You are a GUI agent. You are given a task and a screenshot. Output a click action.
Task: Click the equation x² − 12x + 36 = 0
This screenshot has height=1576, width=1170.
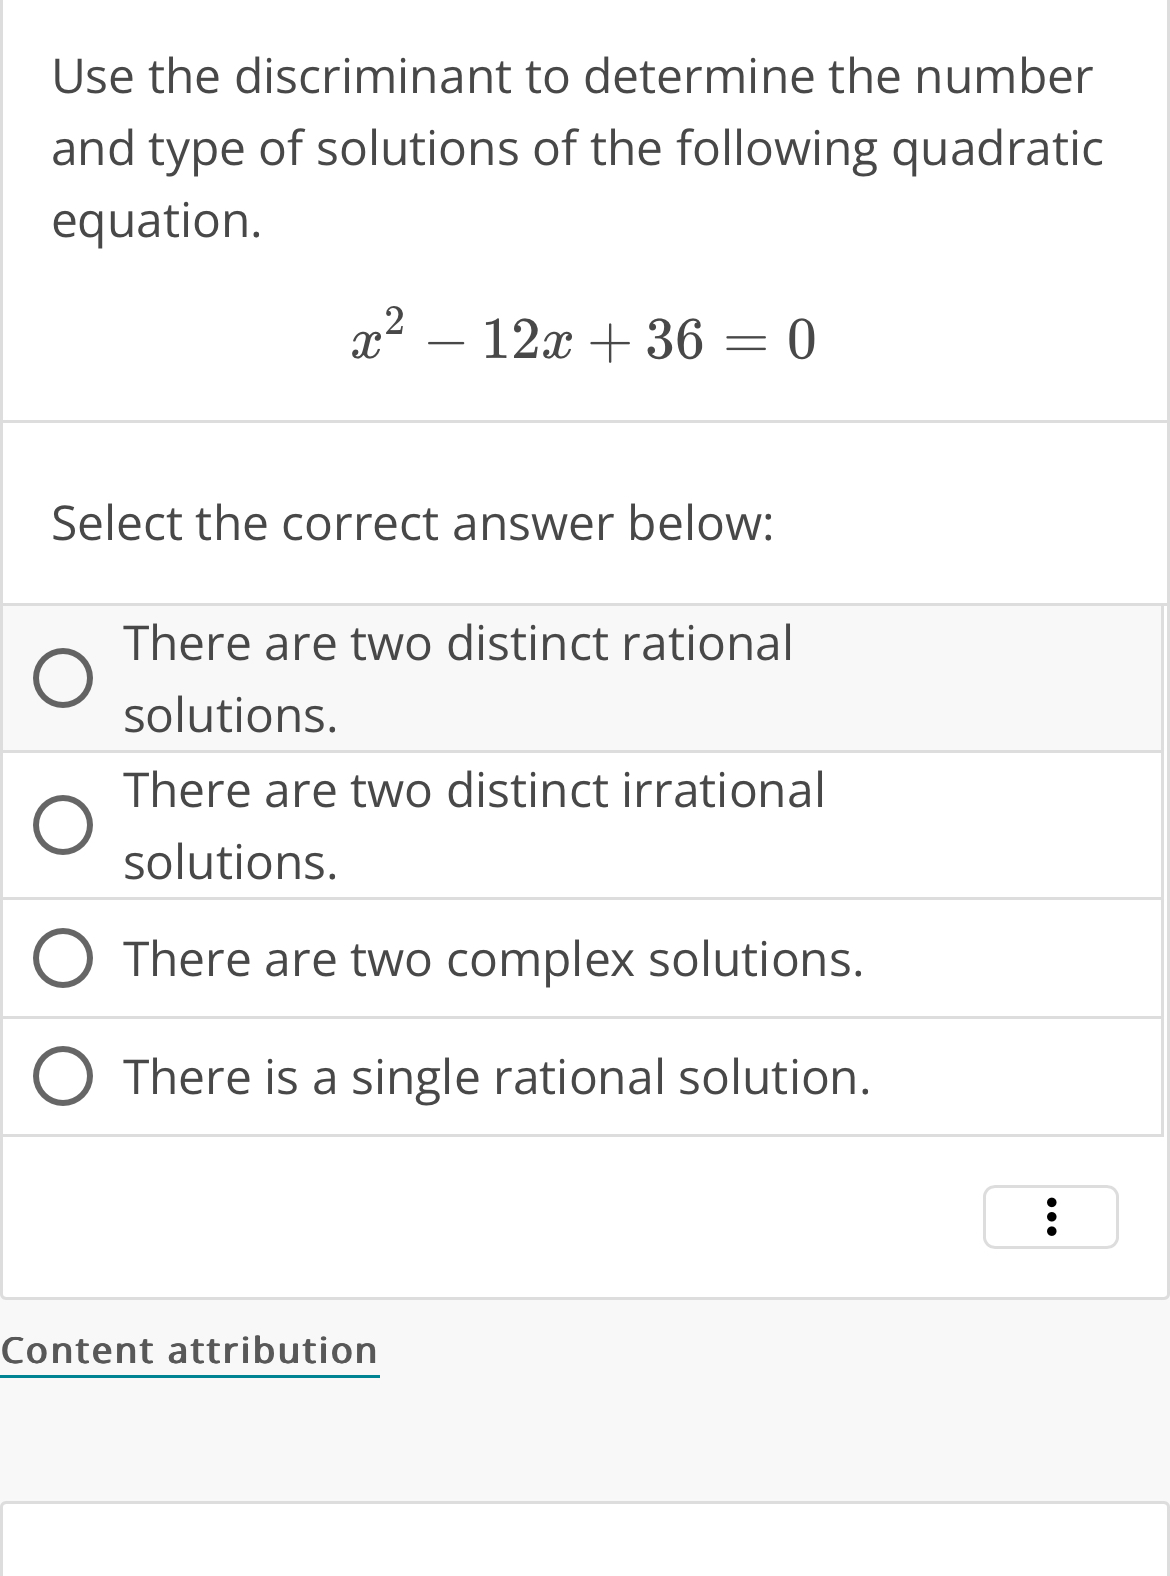coord(583,340)
